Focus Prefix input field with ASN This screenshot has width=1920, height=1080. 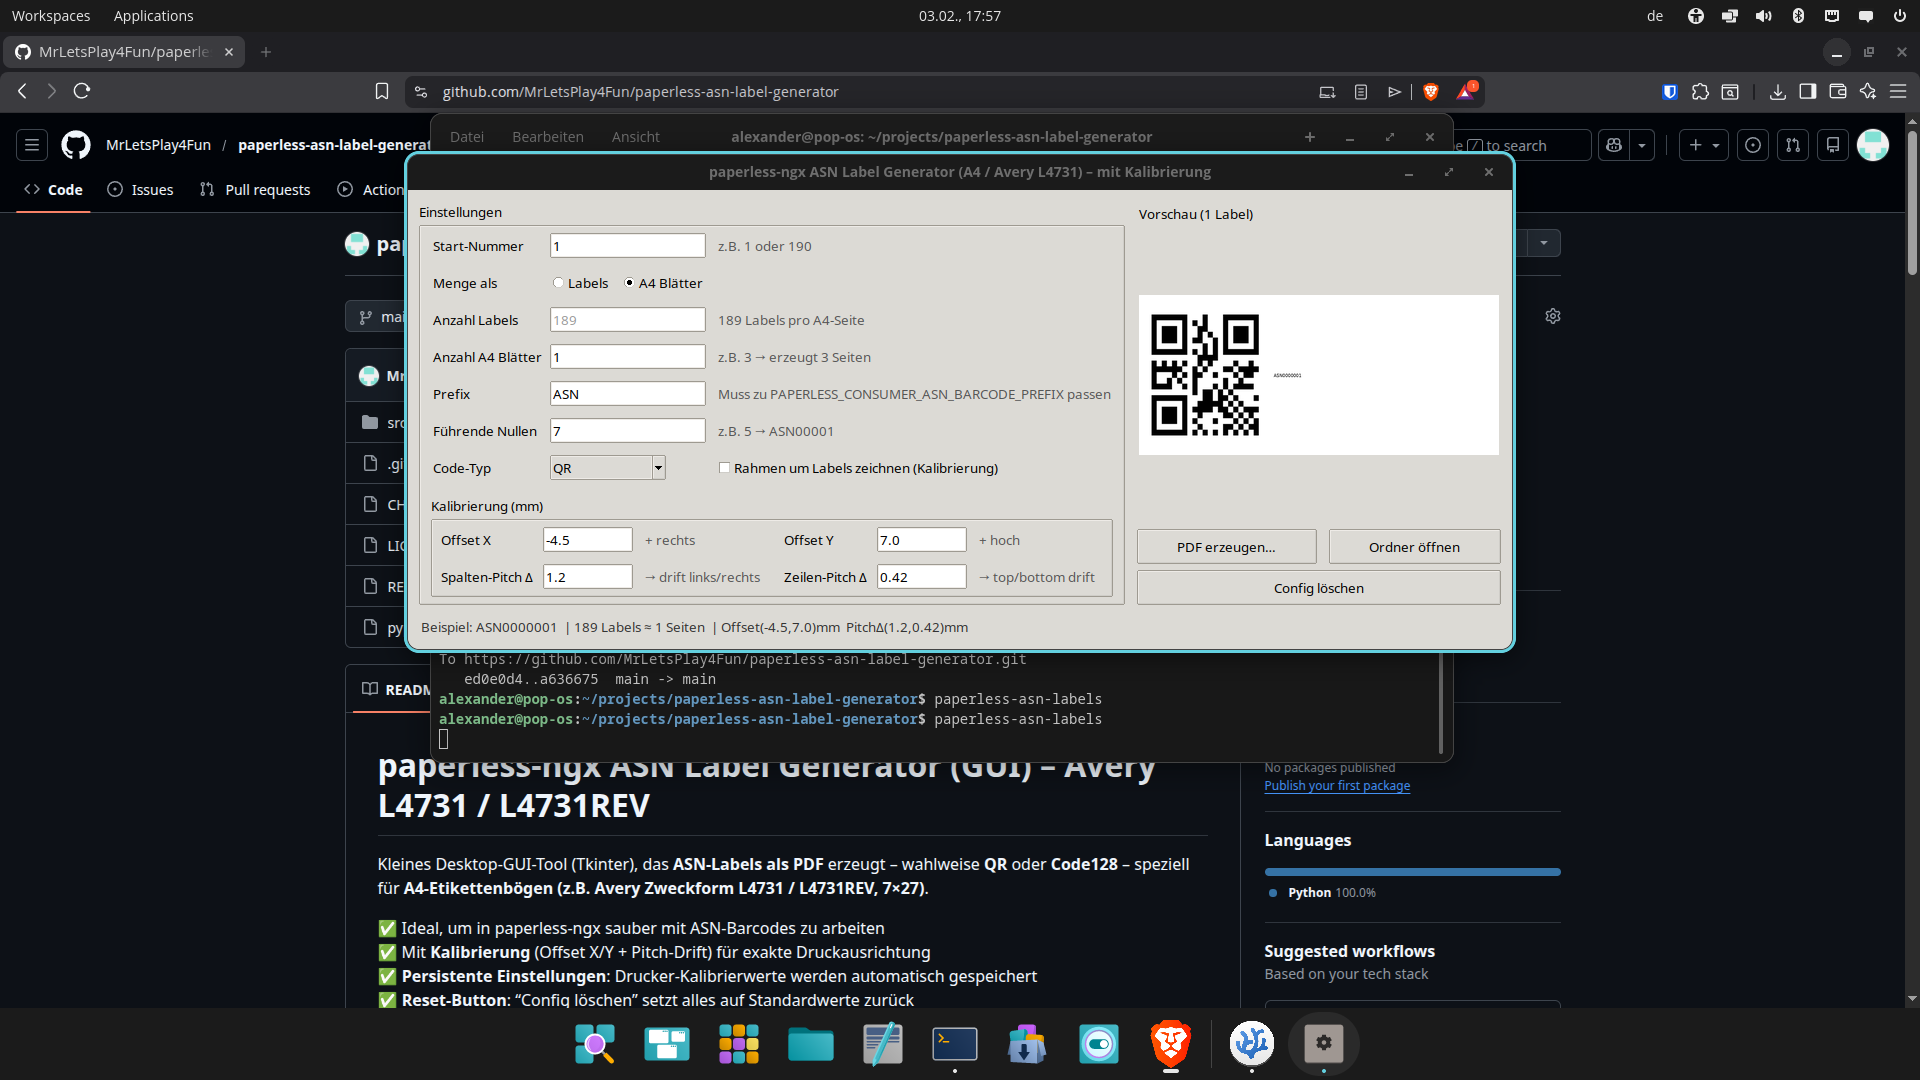tap(627, 394)
